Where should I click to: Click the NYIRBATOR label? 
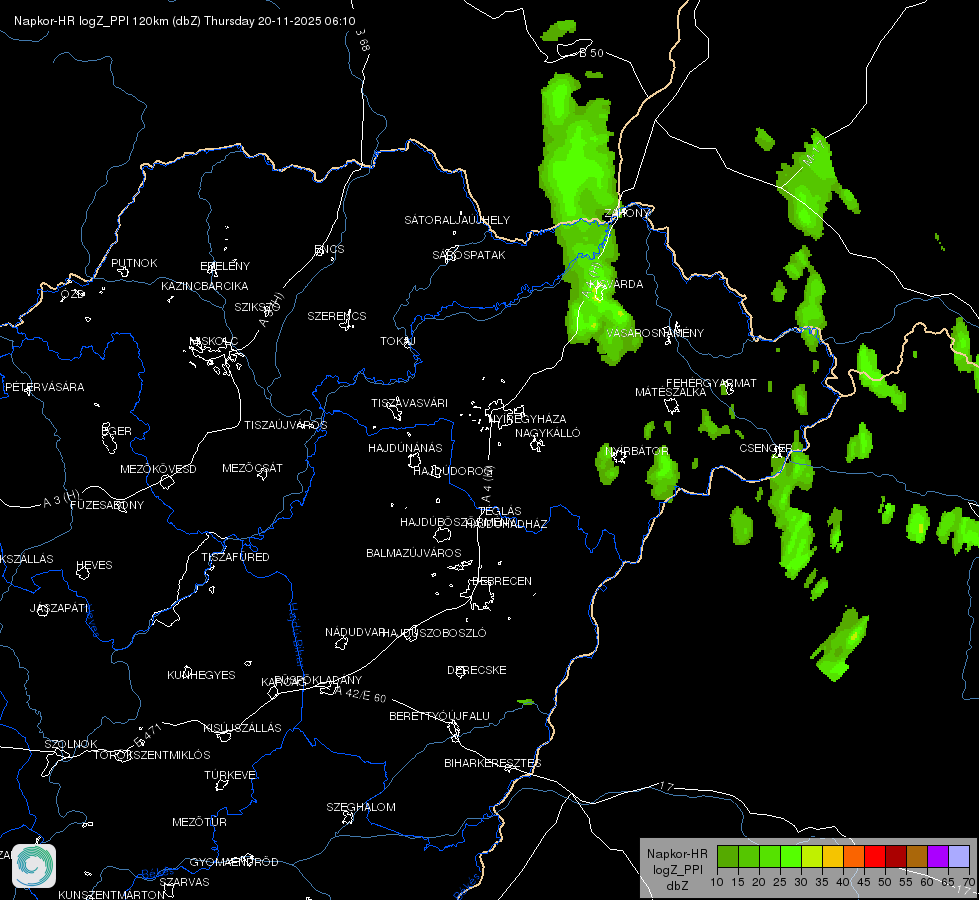(x=637, y=451)
